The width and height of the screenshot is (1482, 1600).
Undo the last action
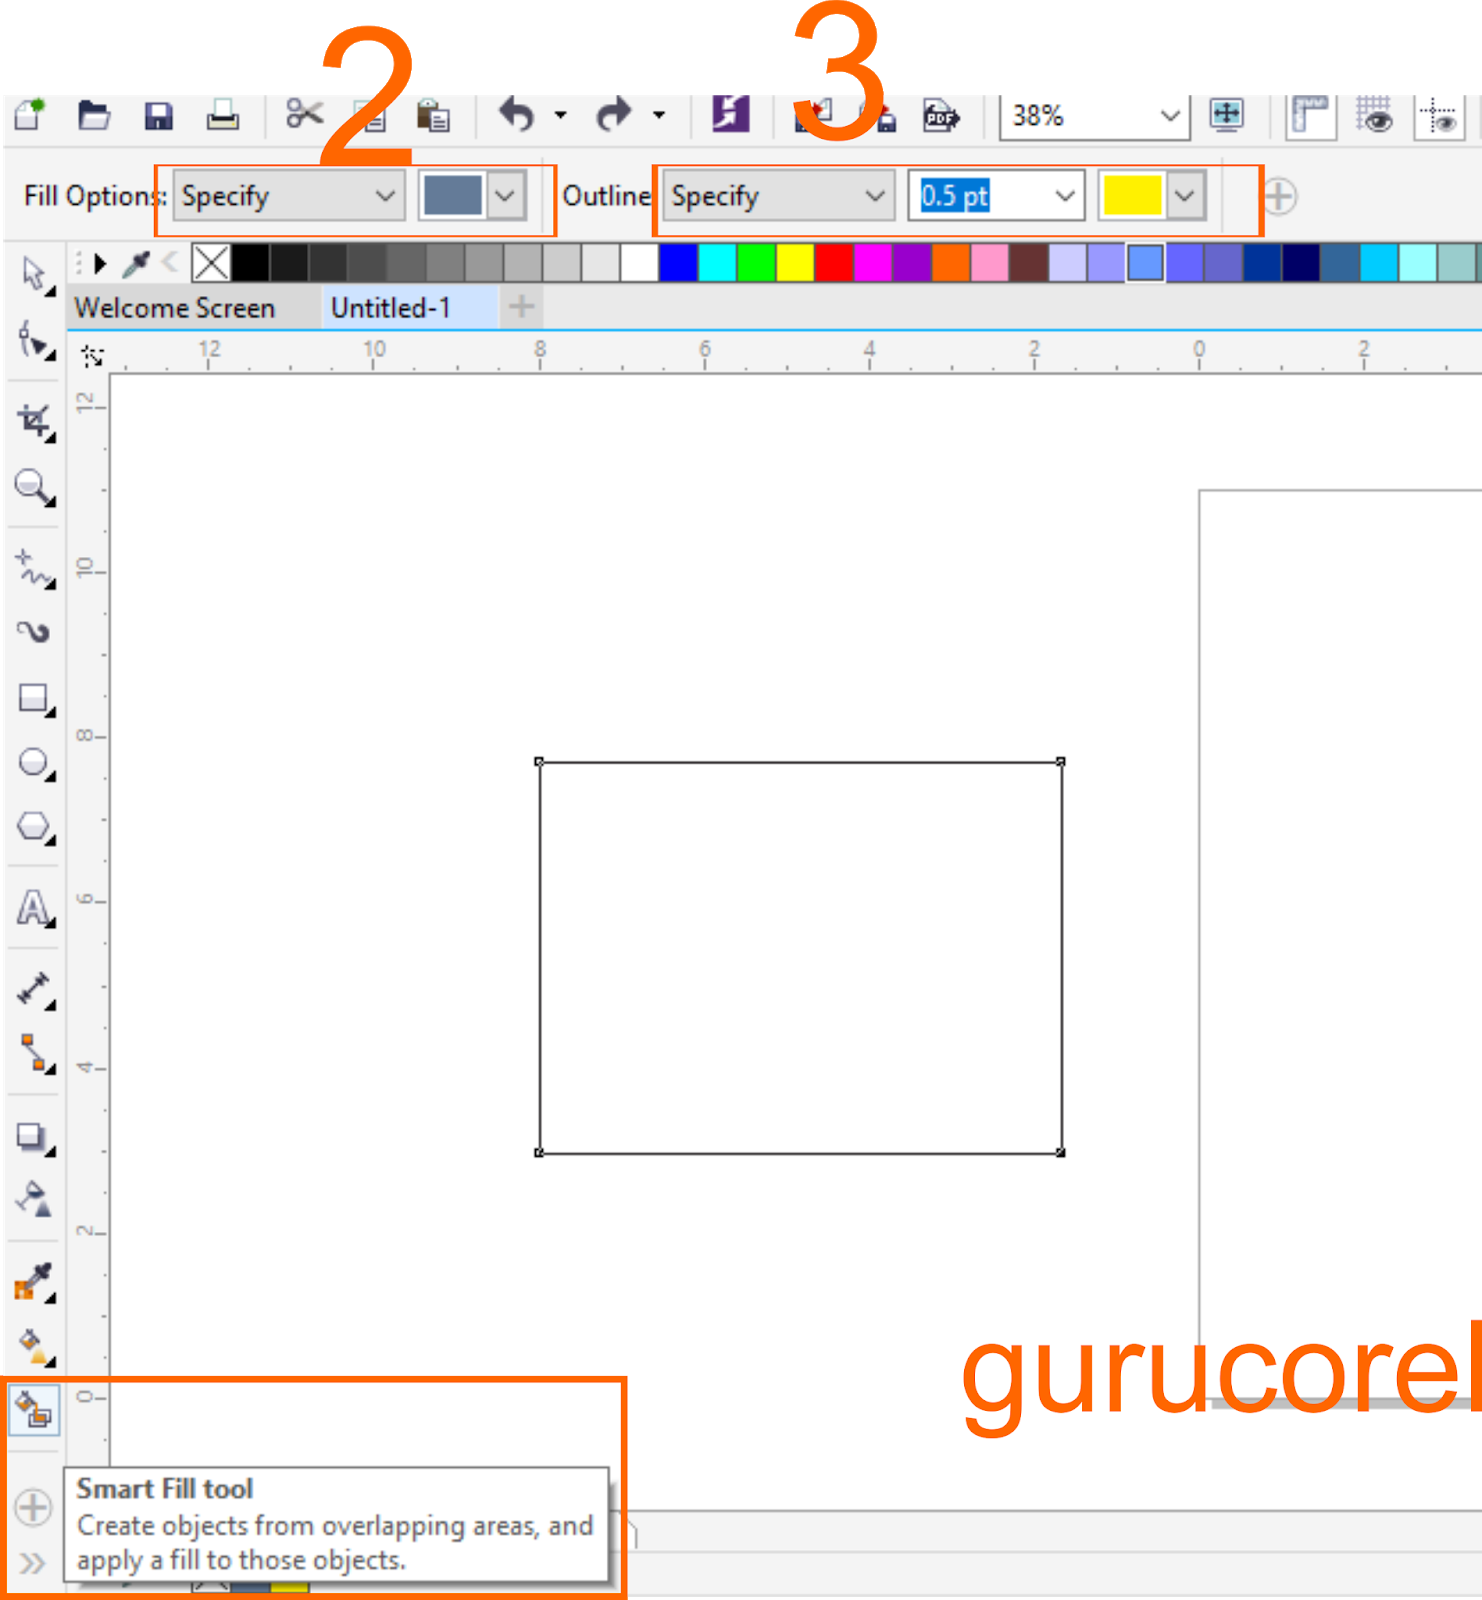[x=517, y=115]
